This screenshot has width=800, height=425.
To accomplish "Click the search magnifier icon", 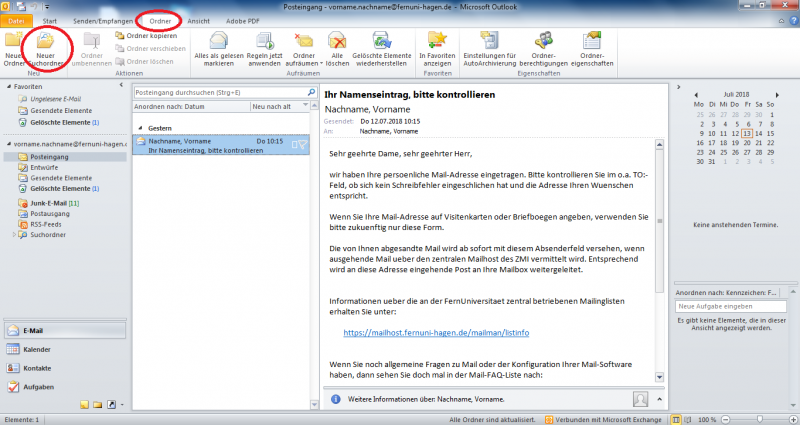I will click(x=311, y=92).
